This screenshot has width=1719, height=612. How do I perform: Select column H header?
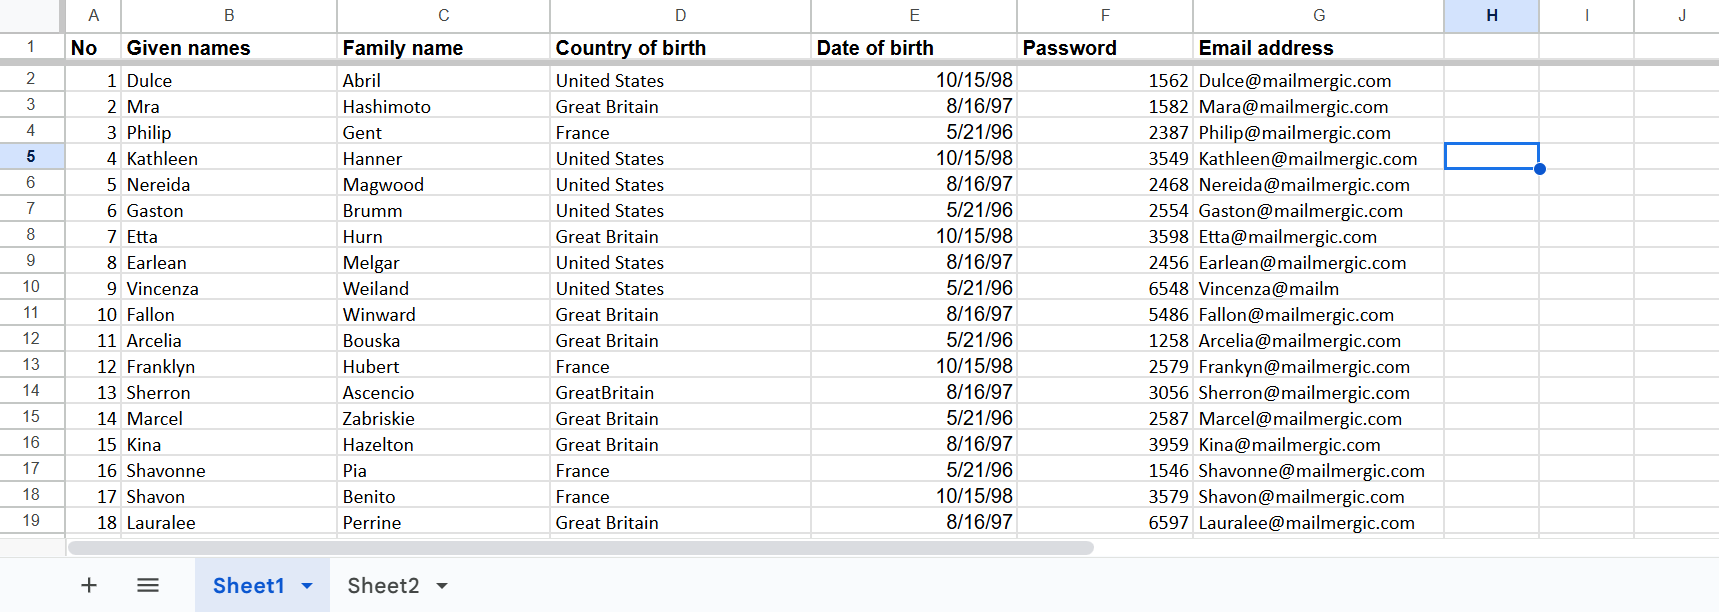pyautogui.click(x=1491, y=15)
